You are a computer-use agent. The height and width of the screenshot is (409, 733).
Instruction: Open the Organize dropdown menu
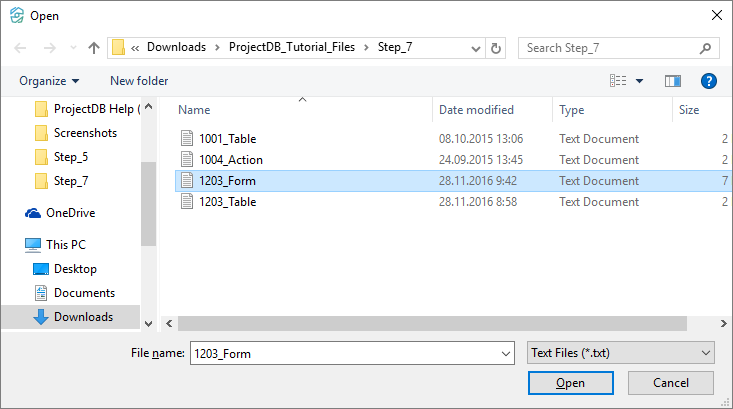click(x=49, y=81)
